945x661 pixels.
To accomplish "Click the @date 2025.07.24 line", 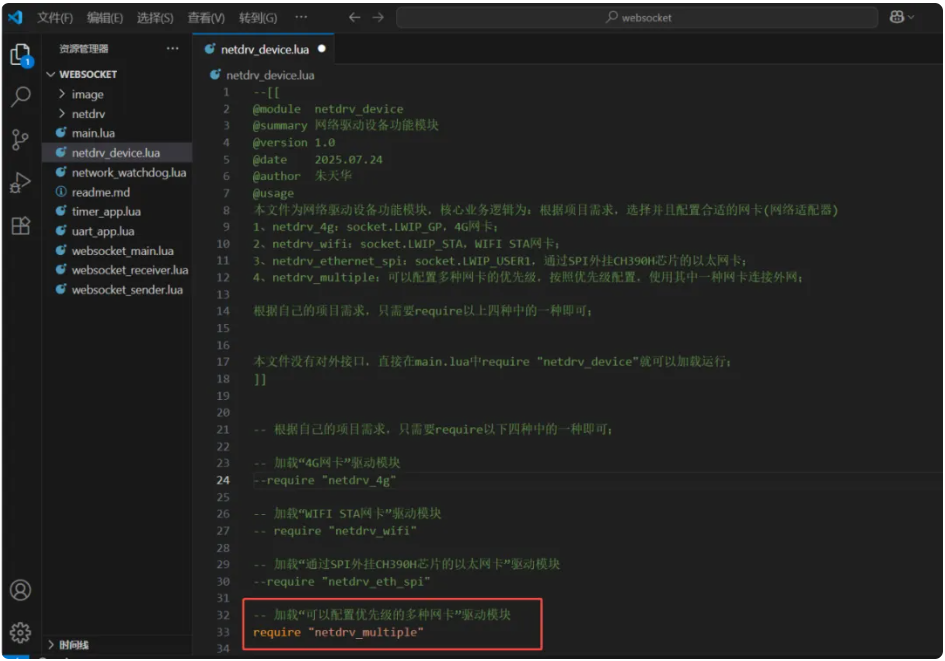I will 318,160.
